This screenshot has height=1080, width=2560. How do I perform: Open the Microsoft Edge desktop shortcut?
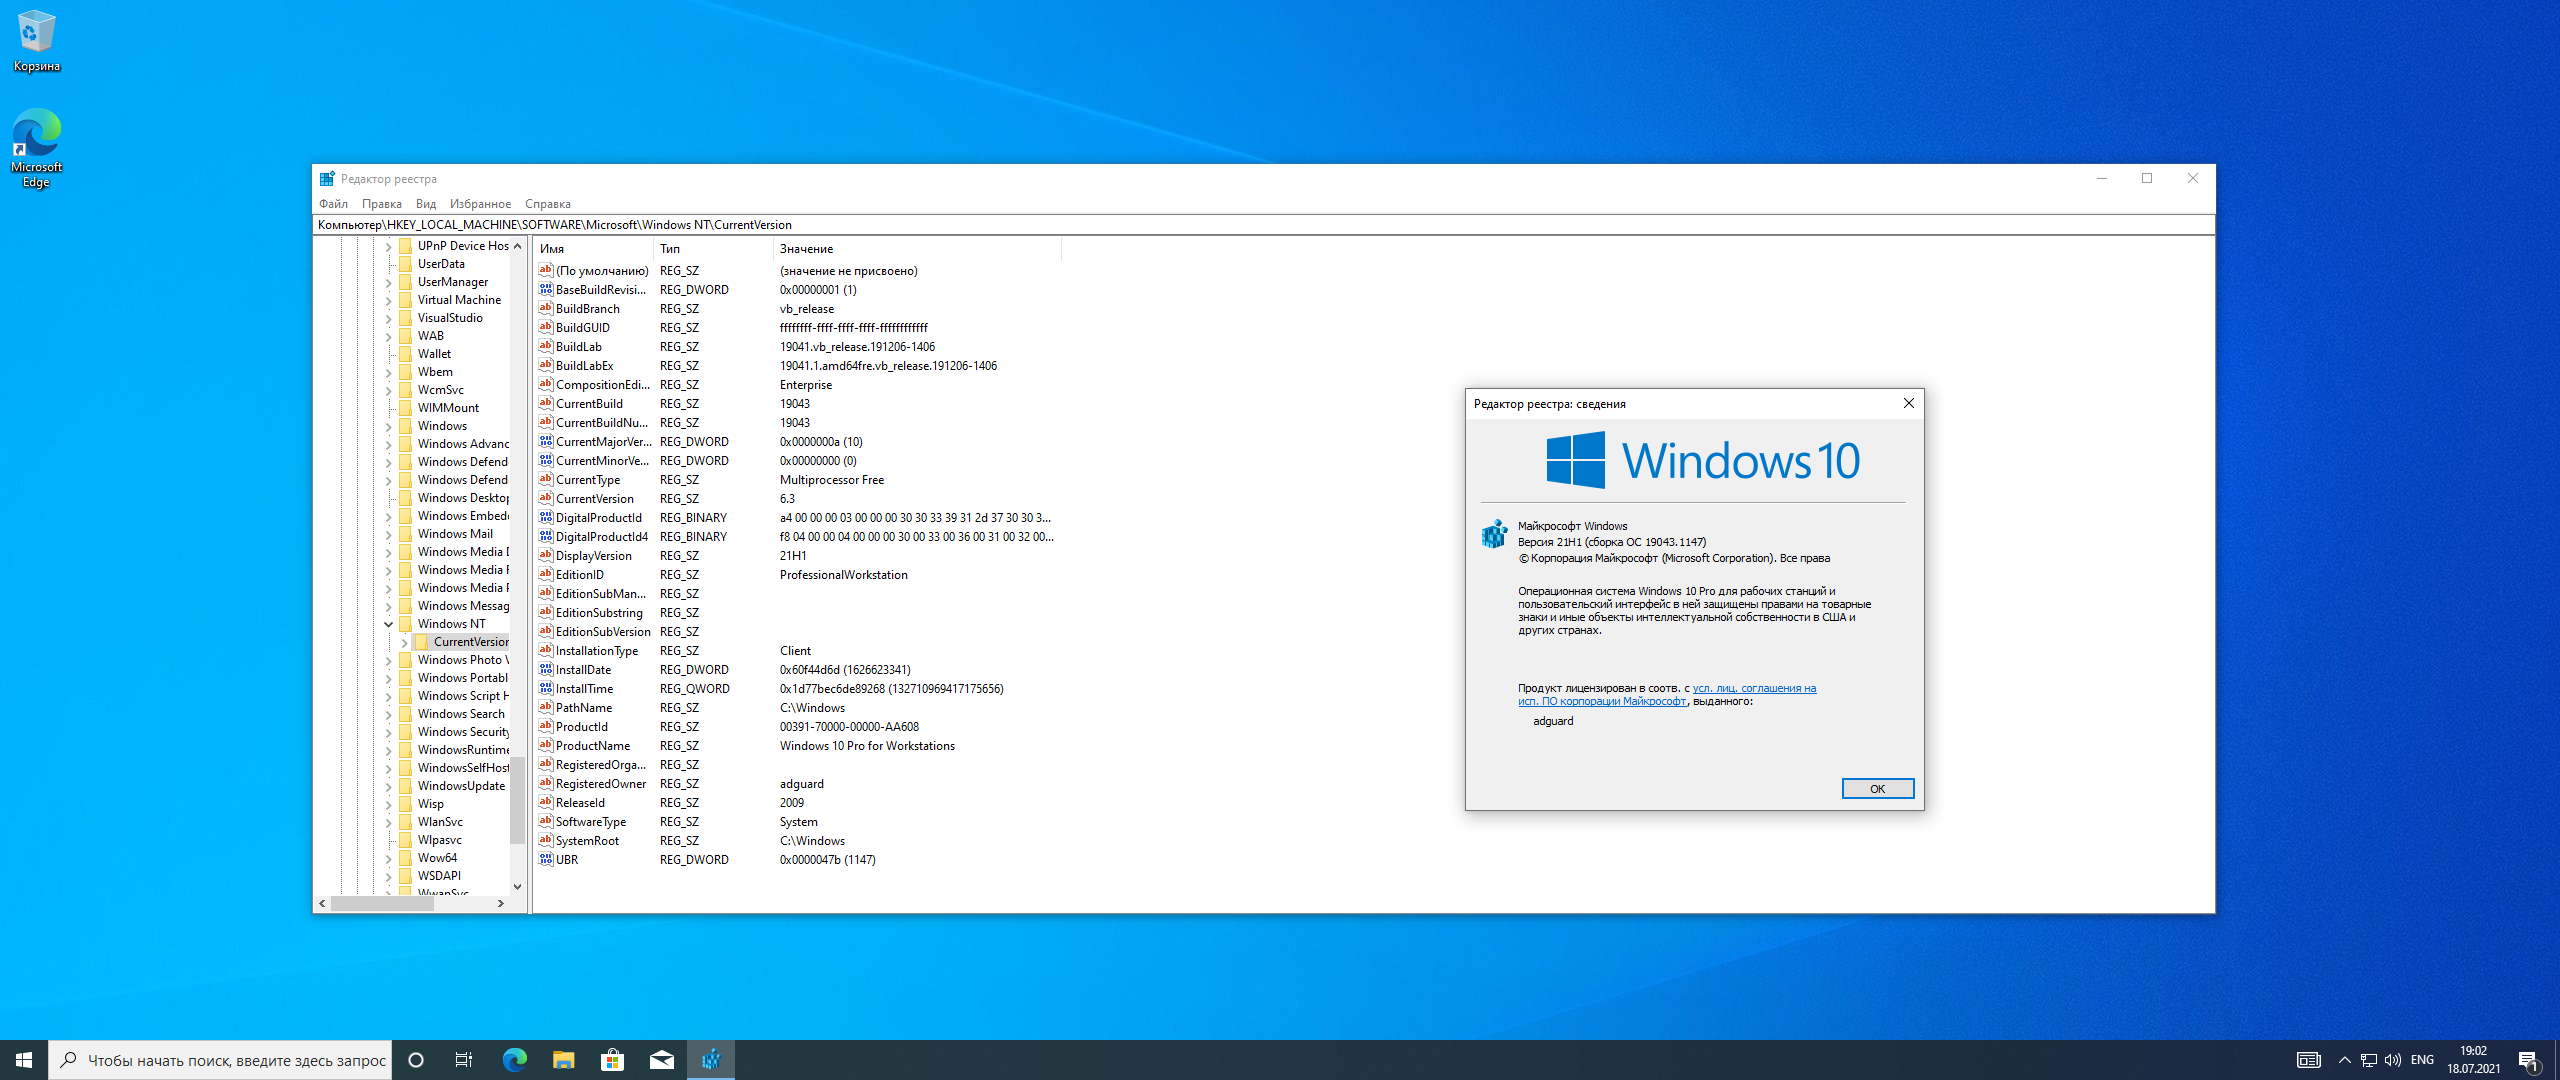click(37, 148)
